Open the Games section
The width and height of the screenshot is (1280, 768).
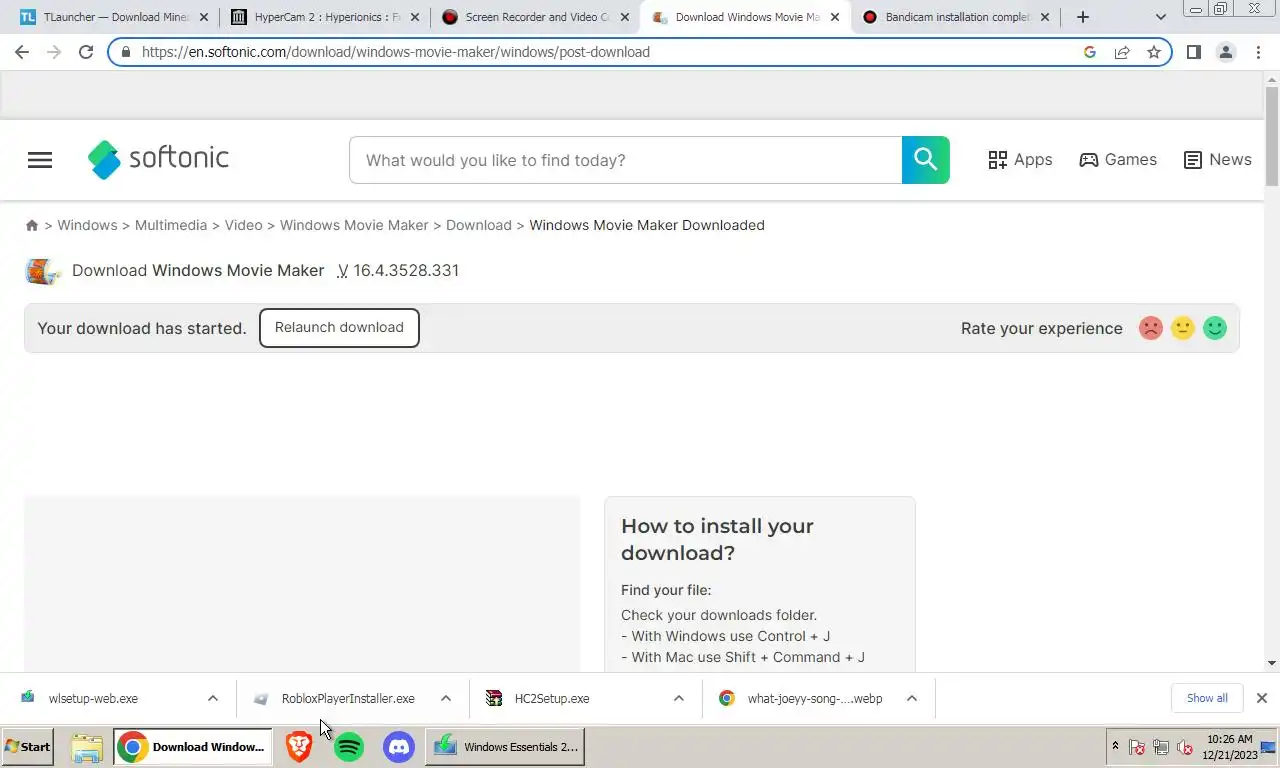tap(1118, 160)
